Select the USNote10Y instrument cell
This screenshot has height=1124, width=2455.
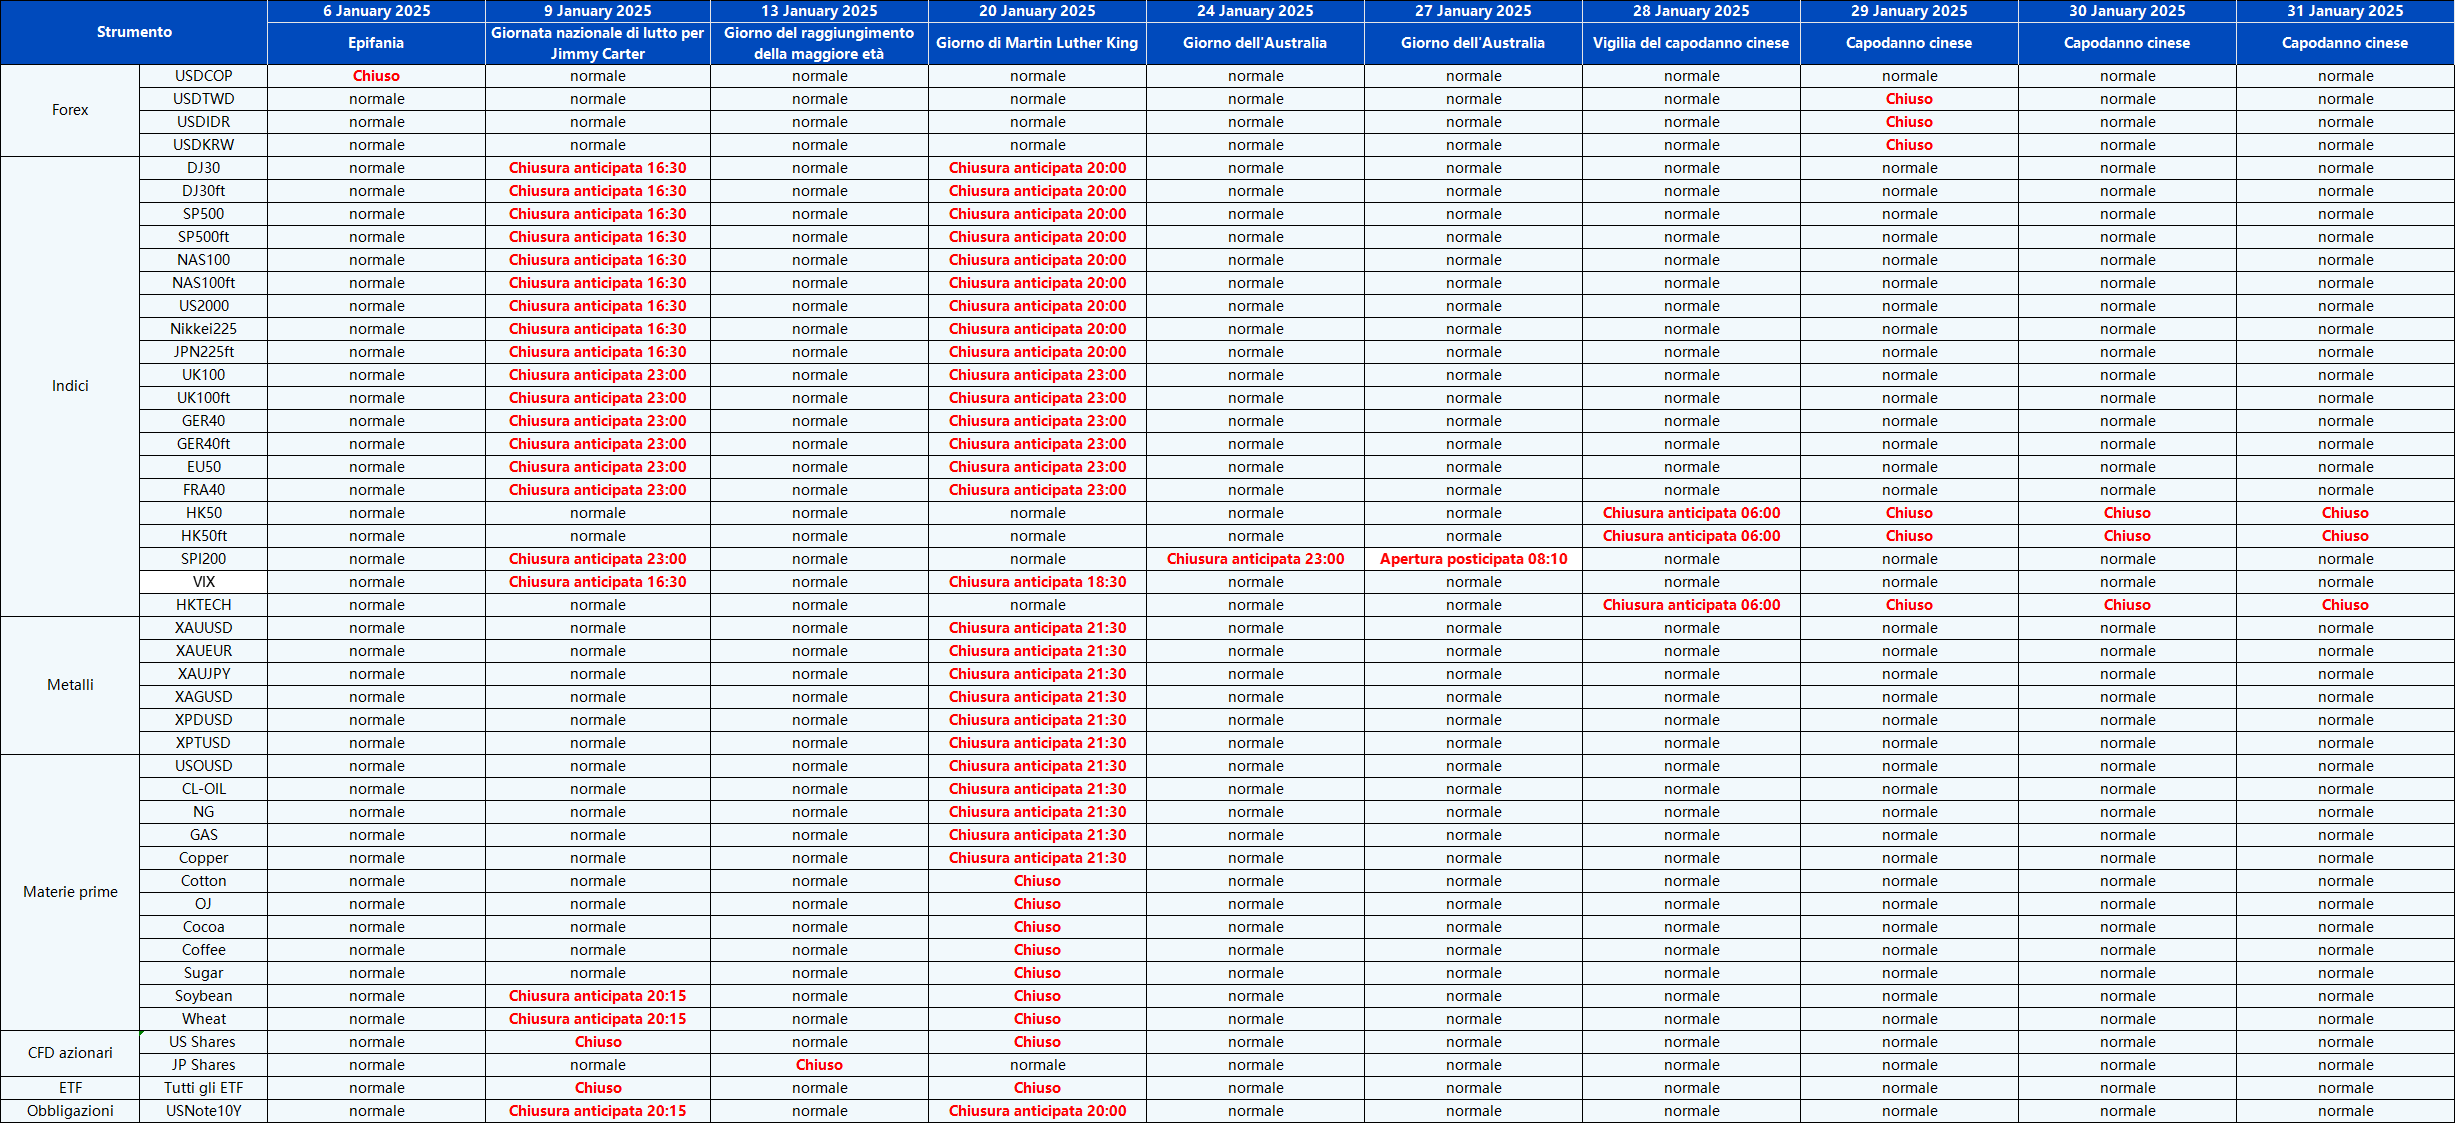point(203,1111)
